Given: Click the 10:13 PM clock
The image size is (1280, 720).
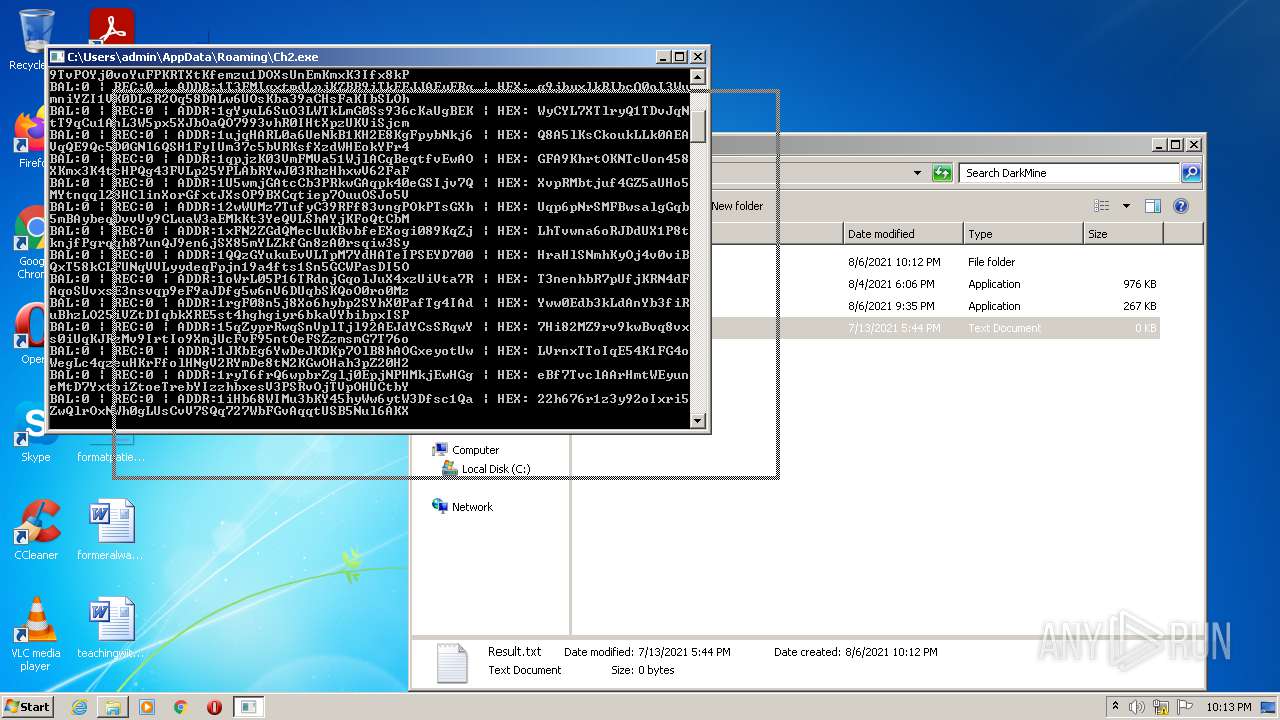Looking at the screenshot, I should pos(1228,707).
